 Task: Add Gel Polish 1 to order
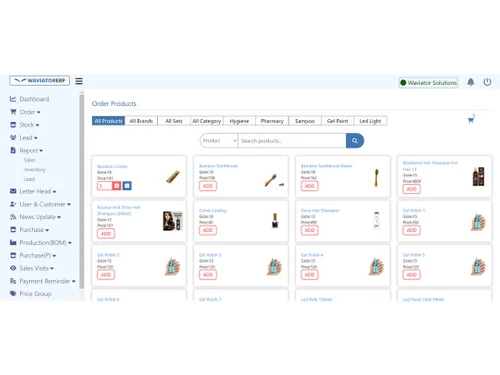412,230
